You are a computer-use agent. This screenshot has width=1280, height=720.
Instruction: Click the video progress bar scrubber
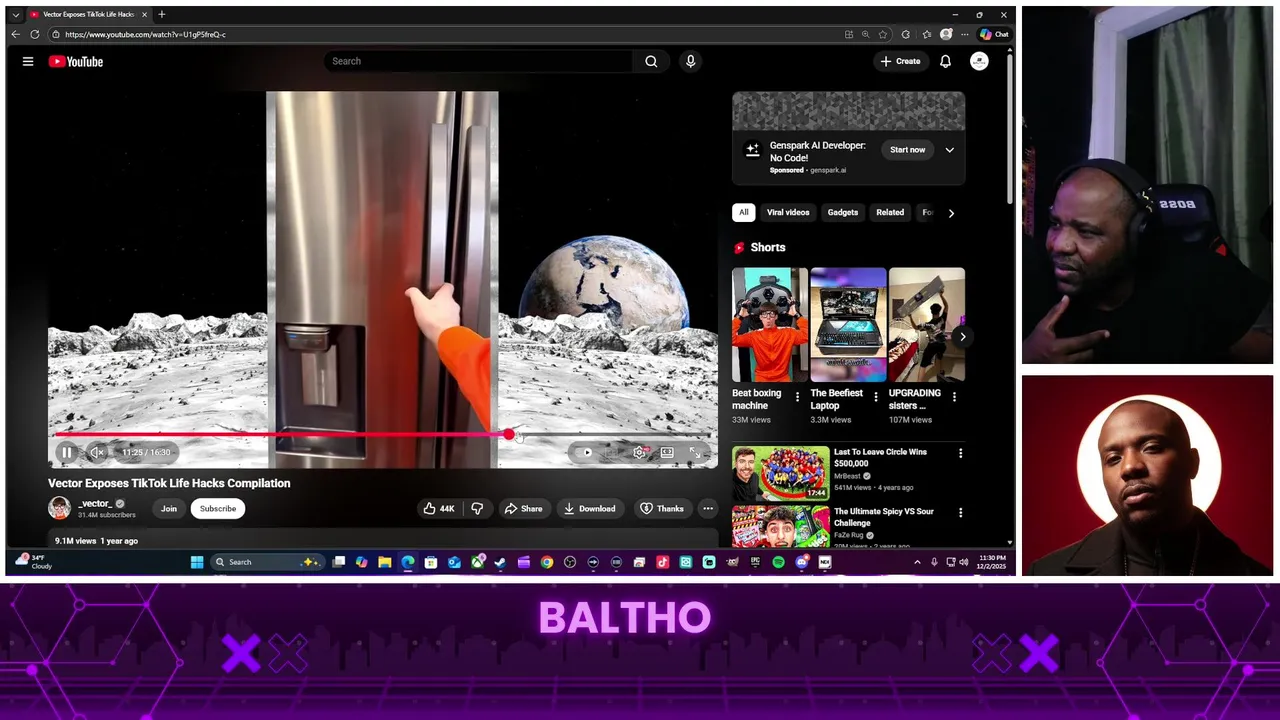[x=509, y=434]
